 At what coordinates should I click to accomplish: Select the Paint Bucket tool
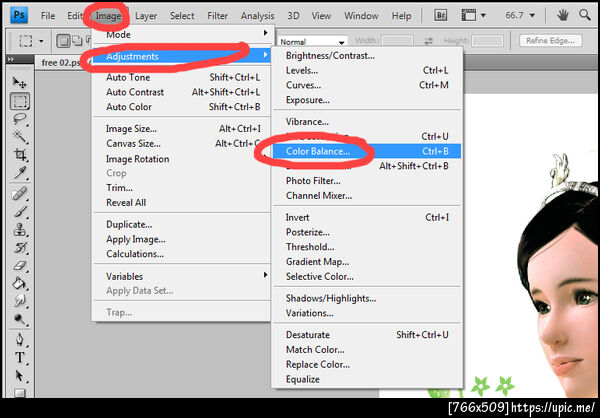coord(19,284)
